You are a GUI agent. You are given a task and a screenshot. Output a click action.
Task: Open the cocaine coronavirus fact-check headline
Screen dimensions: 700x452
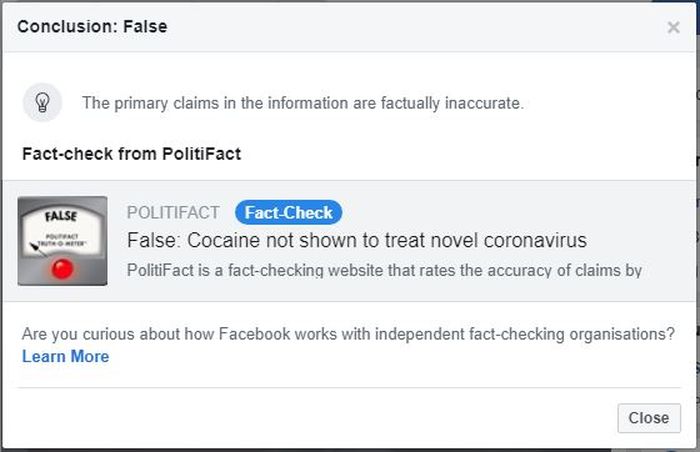point(357,240)
